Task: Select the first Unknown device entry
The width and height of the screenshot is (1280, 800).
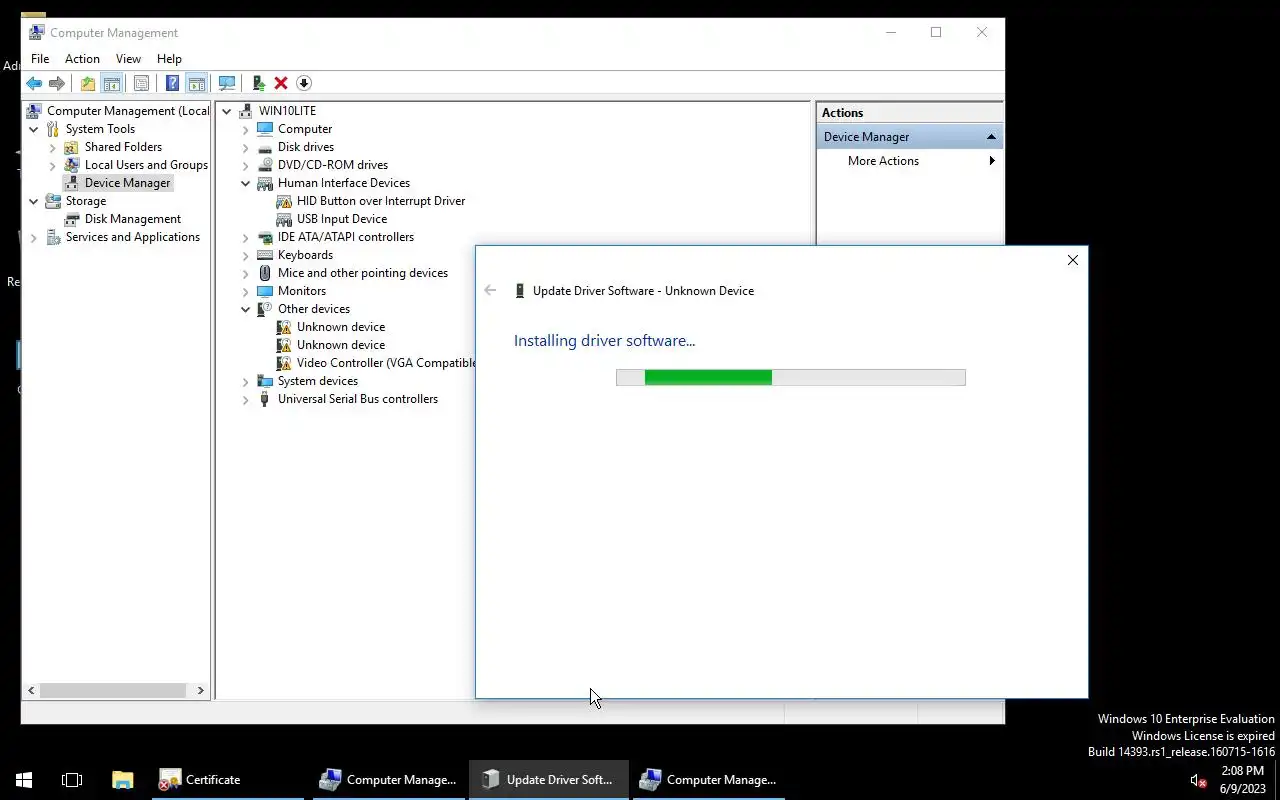Action: pyautogui.click(x=341, y=327)
